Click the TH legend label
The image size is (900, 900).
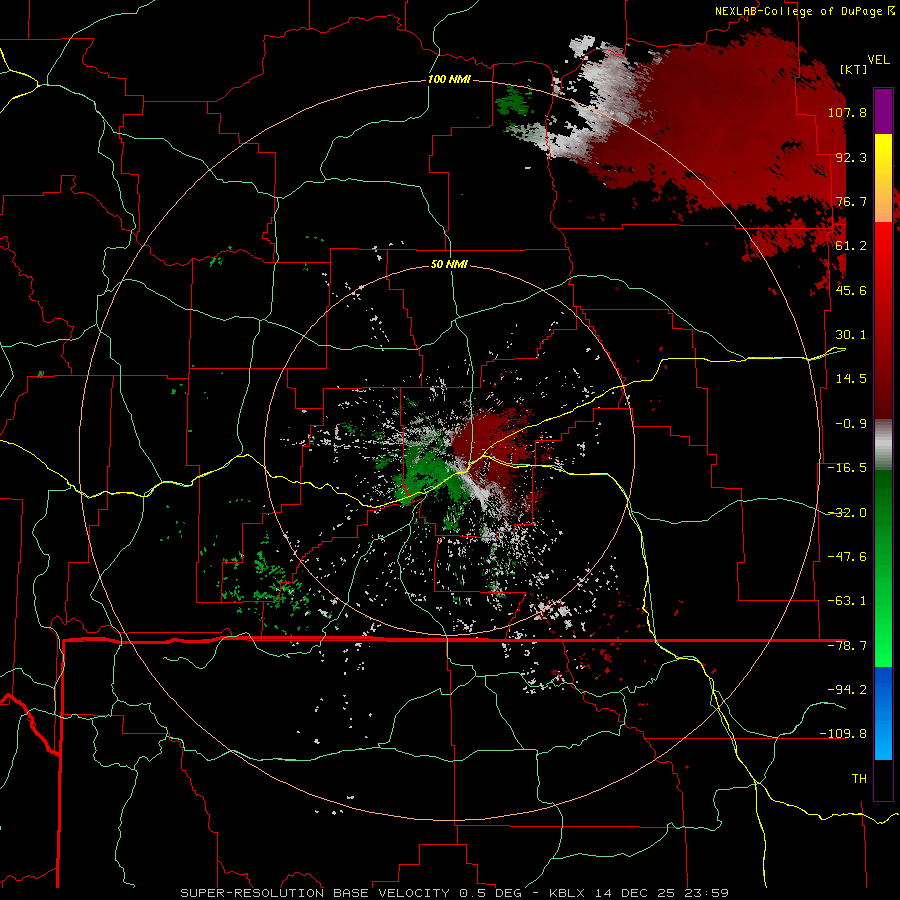click(859, 778)
